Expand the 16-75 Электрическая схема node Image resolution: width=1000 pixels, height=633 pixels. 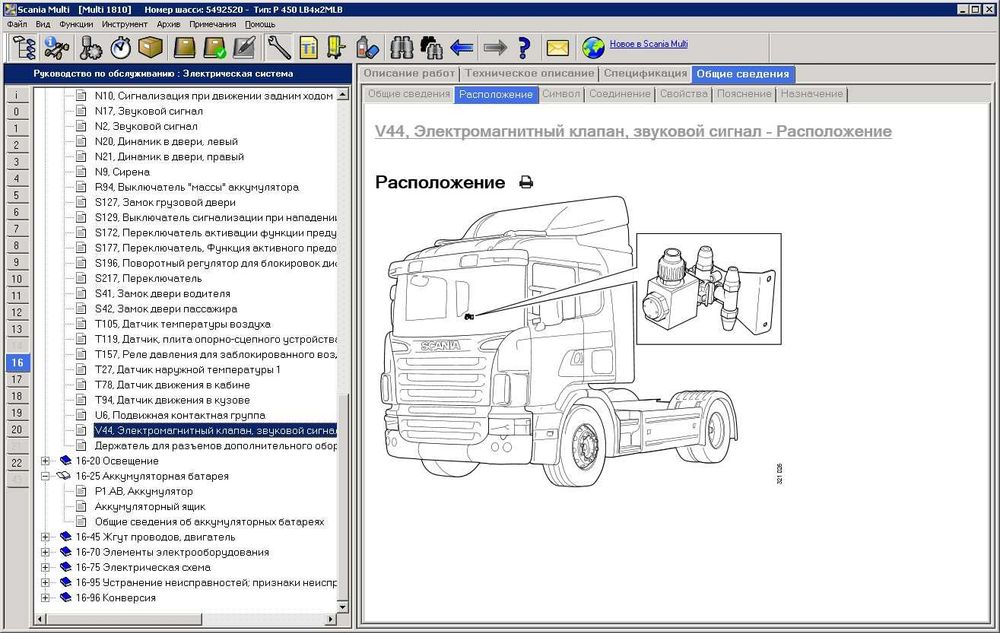pyautogui.click(x=46, y=568)
